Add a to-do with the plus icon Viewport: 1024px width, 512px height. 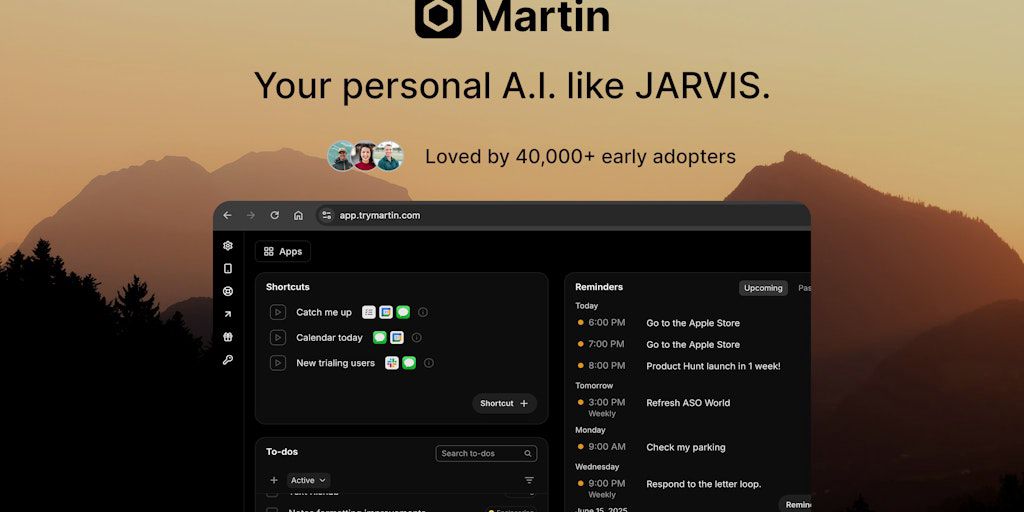pyautogui.click(x=274, y=480)
